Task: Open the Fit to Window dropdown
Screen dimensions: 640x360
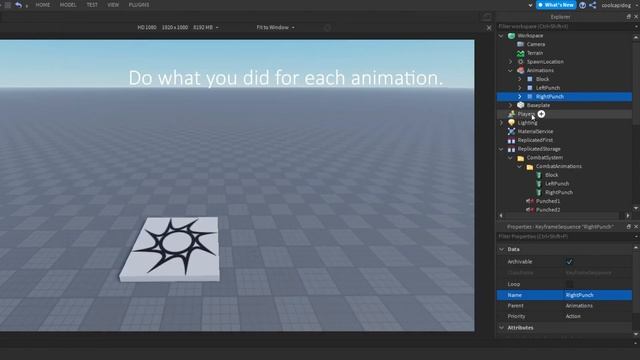Action: point(276,27)
